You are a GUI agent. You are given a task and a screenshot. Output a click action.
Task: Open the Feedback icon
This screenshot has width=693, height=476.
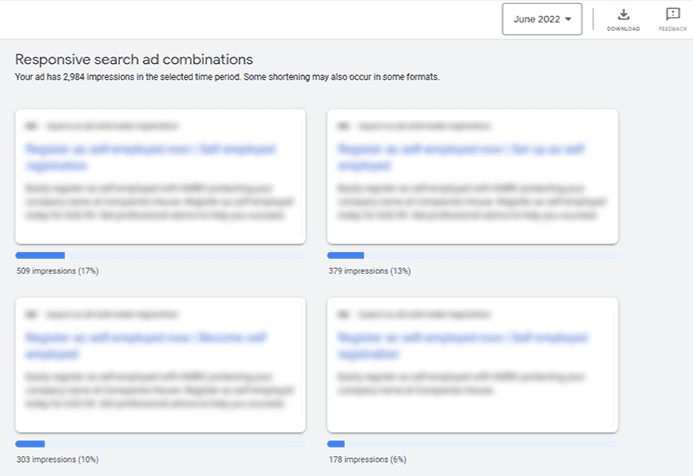click(x=672, y=15)
